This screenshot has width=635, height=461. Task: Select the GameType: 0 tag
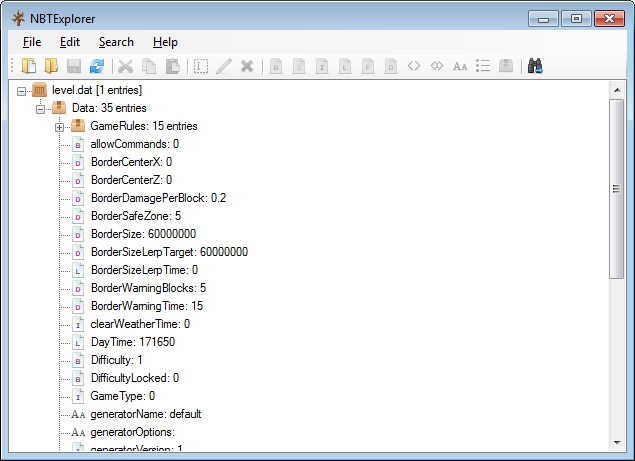tap(122, 396)
